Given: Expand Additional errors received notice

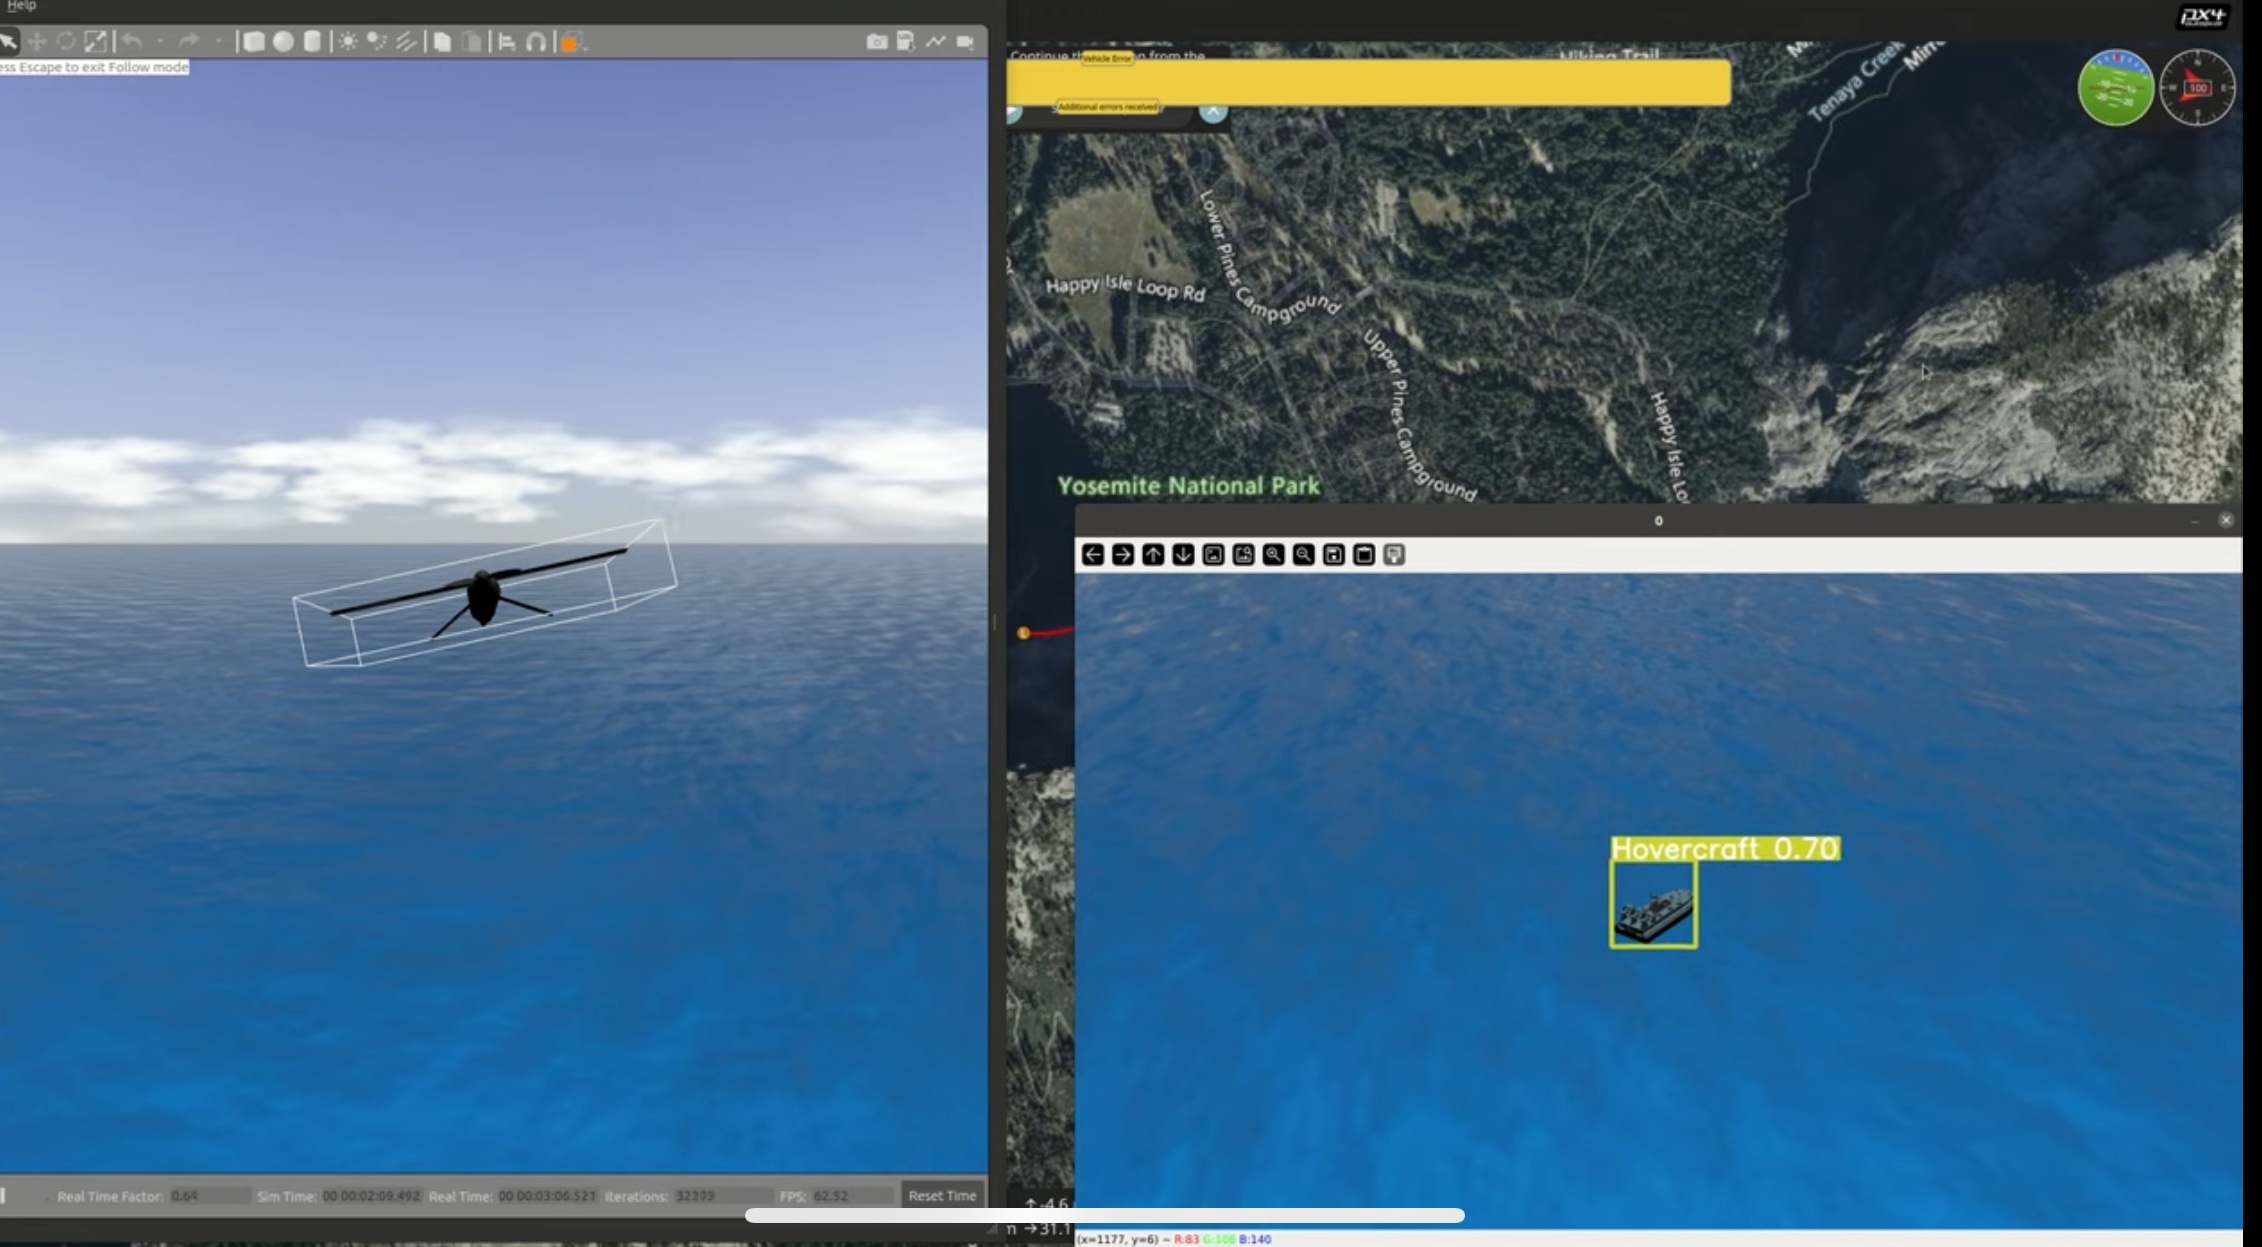Looking at the screenshot, I should (1107, 107).
